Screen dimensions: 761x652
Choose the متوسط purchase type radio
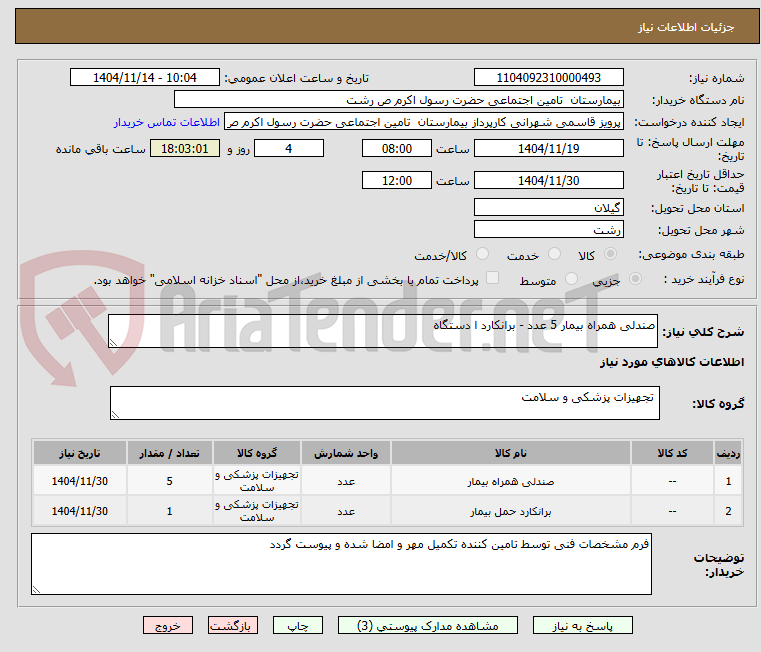pyautogui.click(x=571, y=279)
